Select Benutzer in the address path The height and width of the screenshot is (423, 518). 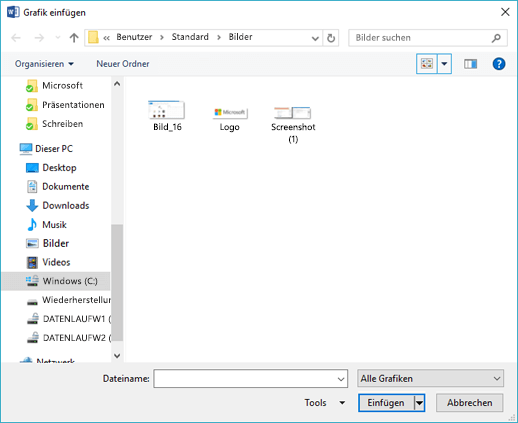point(134,37)
